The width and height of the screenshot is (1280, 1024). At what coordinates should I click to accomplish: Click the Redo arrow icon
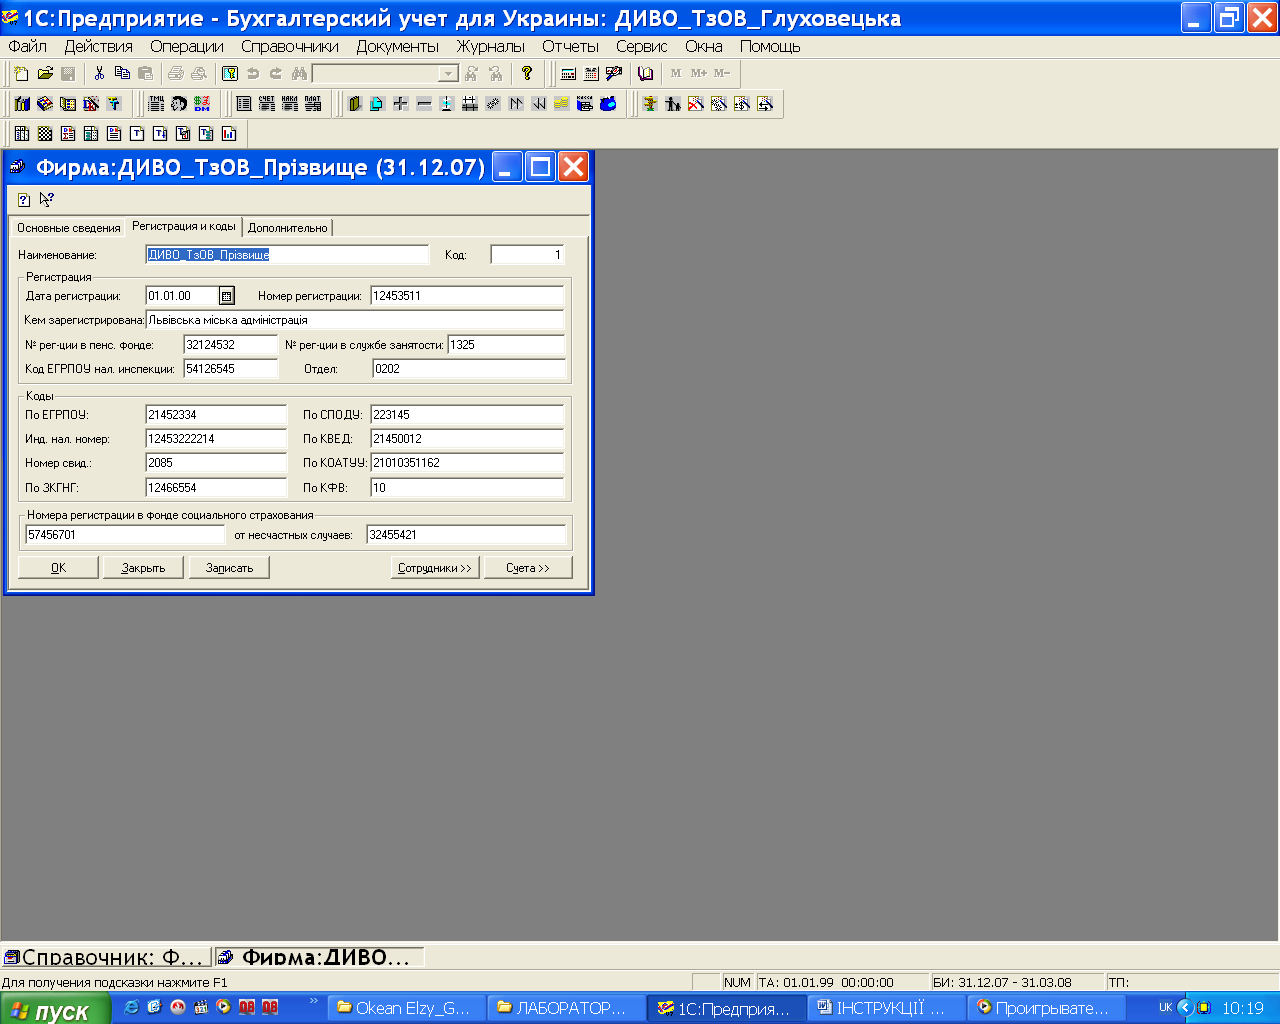pyautogui.click(x=276, y=73)
